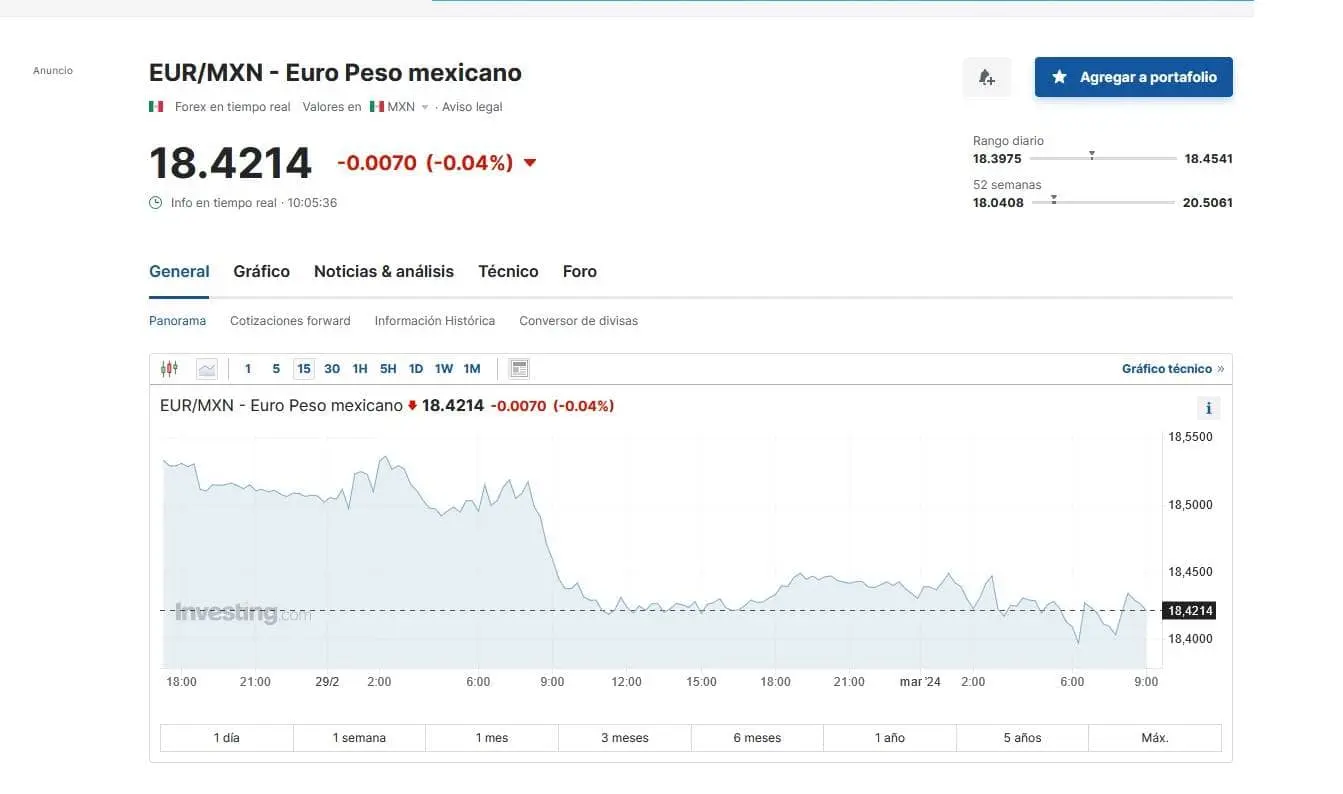The image size is (1343, 794).
Task: Click the 52-week high value 20.5061
Action: click(x=1207, y=203)
